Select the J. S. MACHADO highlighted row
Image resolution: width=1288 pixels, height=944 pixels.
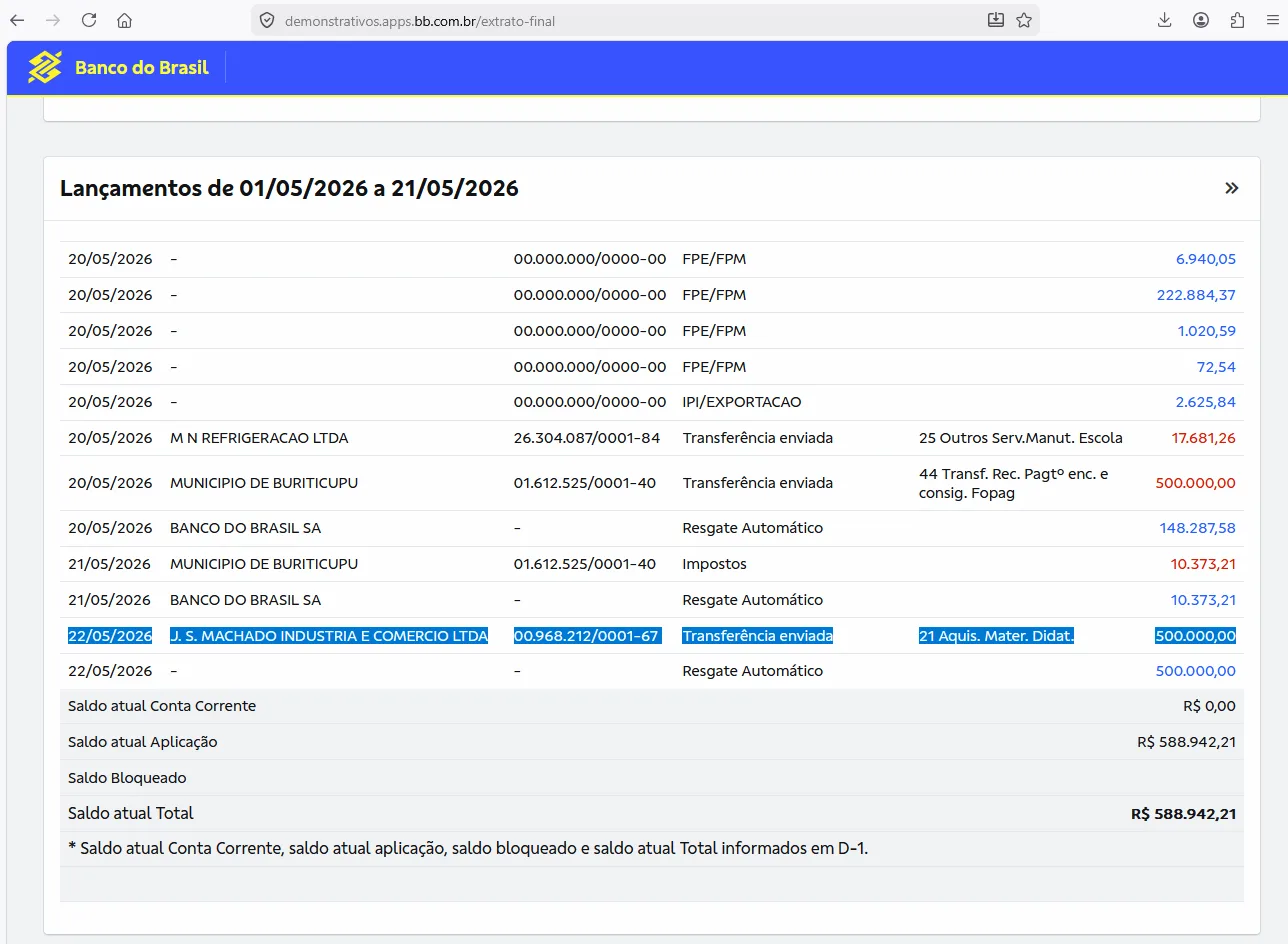click(x=652, y=636)
